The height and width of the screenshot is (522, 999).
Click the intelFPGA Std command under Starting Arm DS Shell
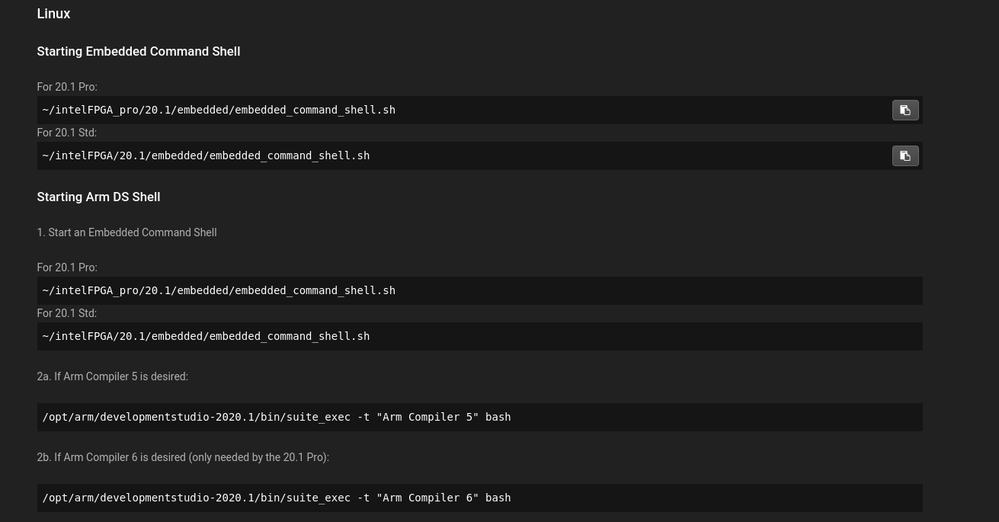tap(206, 337)
